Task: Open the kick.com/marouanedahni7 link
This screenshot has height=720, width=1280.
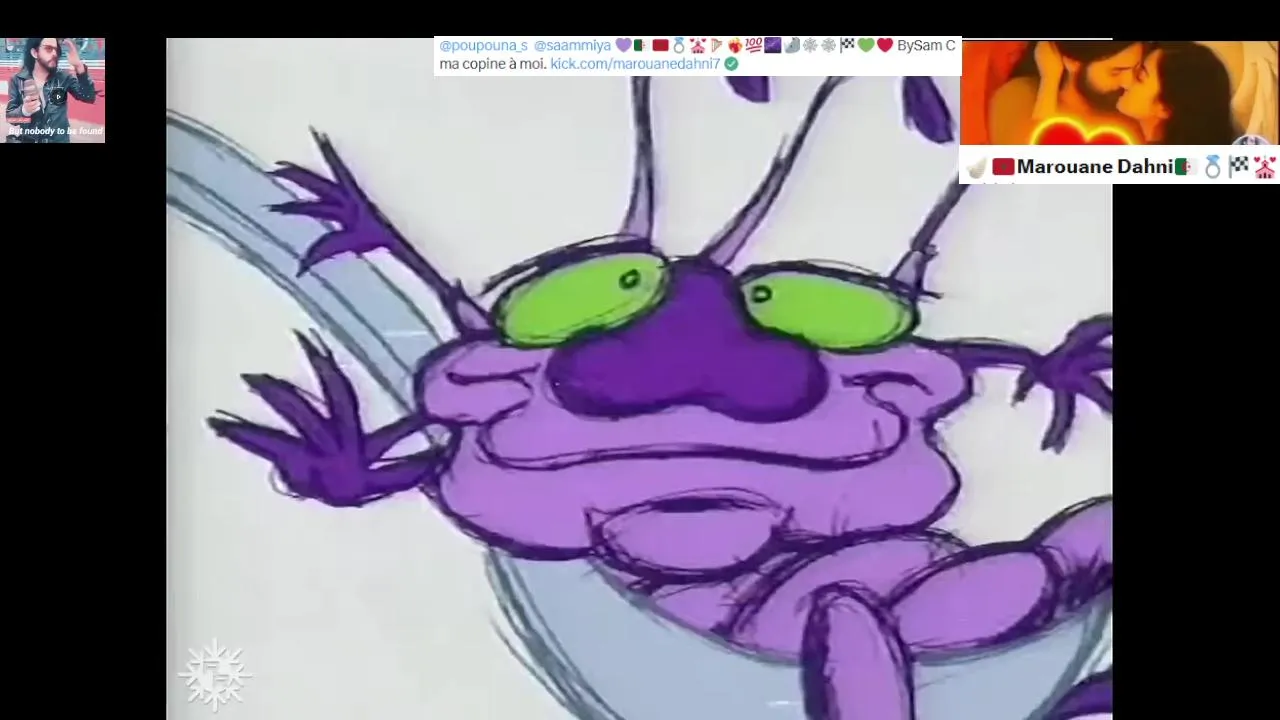Action: (635, 64)
